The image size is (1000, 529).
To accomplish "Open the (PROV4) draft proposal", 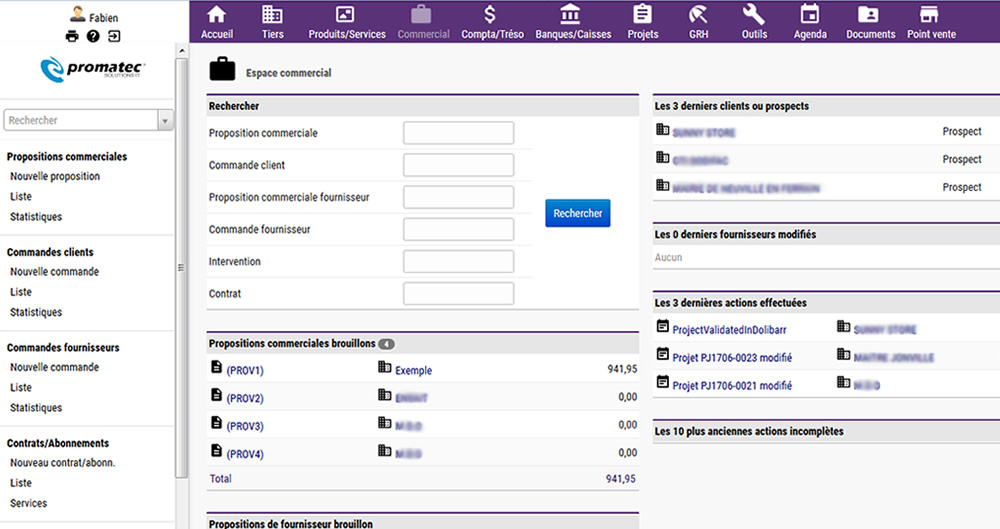I will 245,454.
